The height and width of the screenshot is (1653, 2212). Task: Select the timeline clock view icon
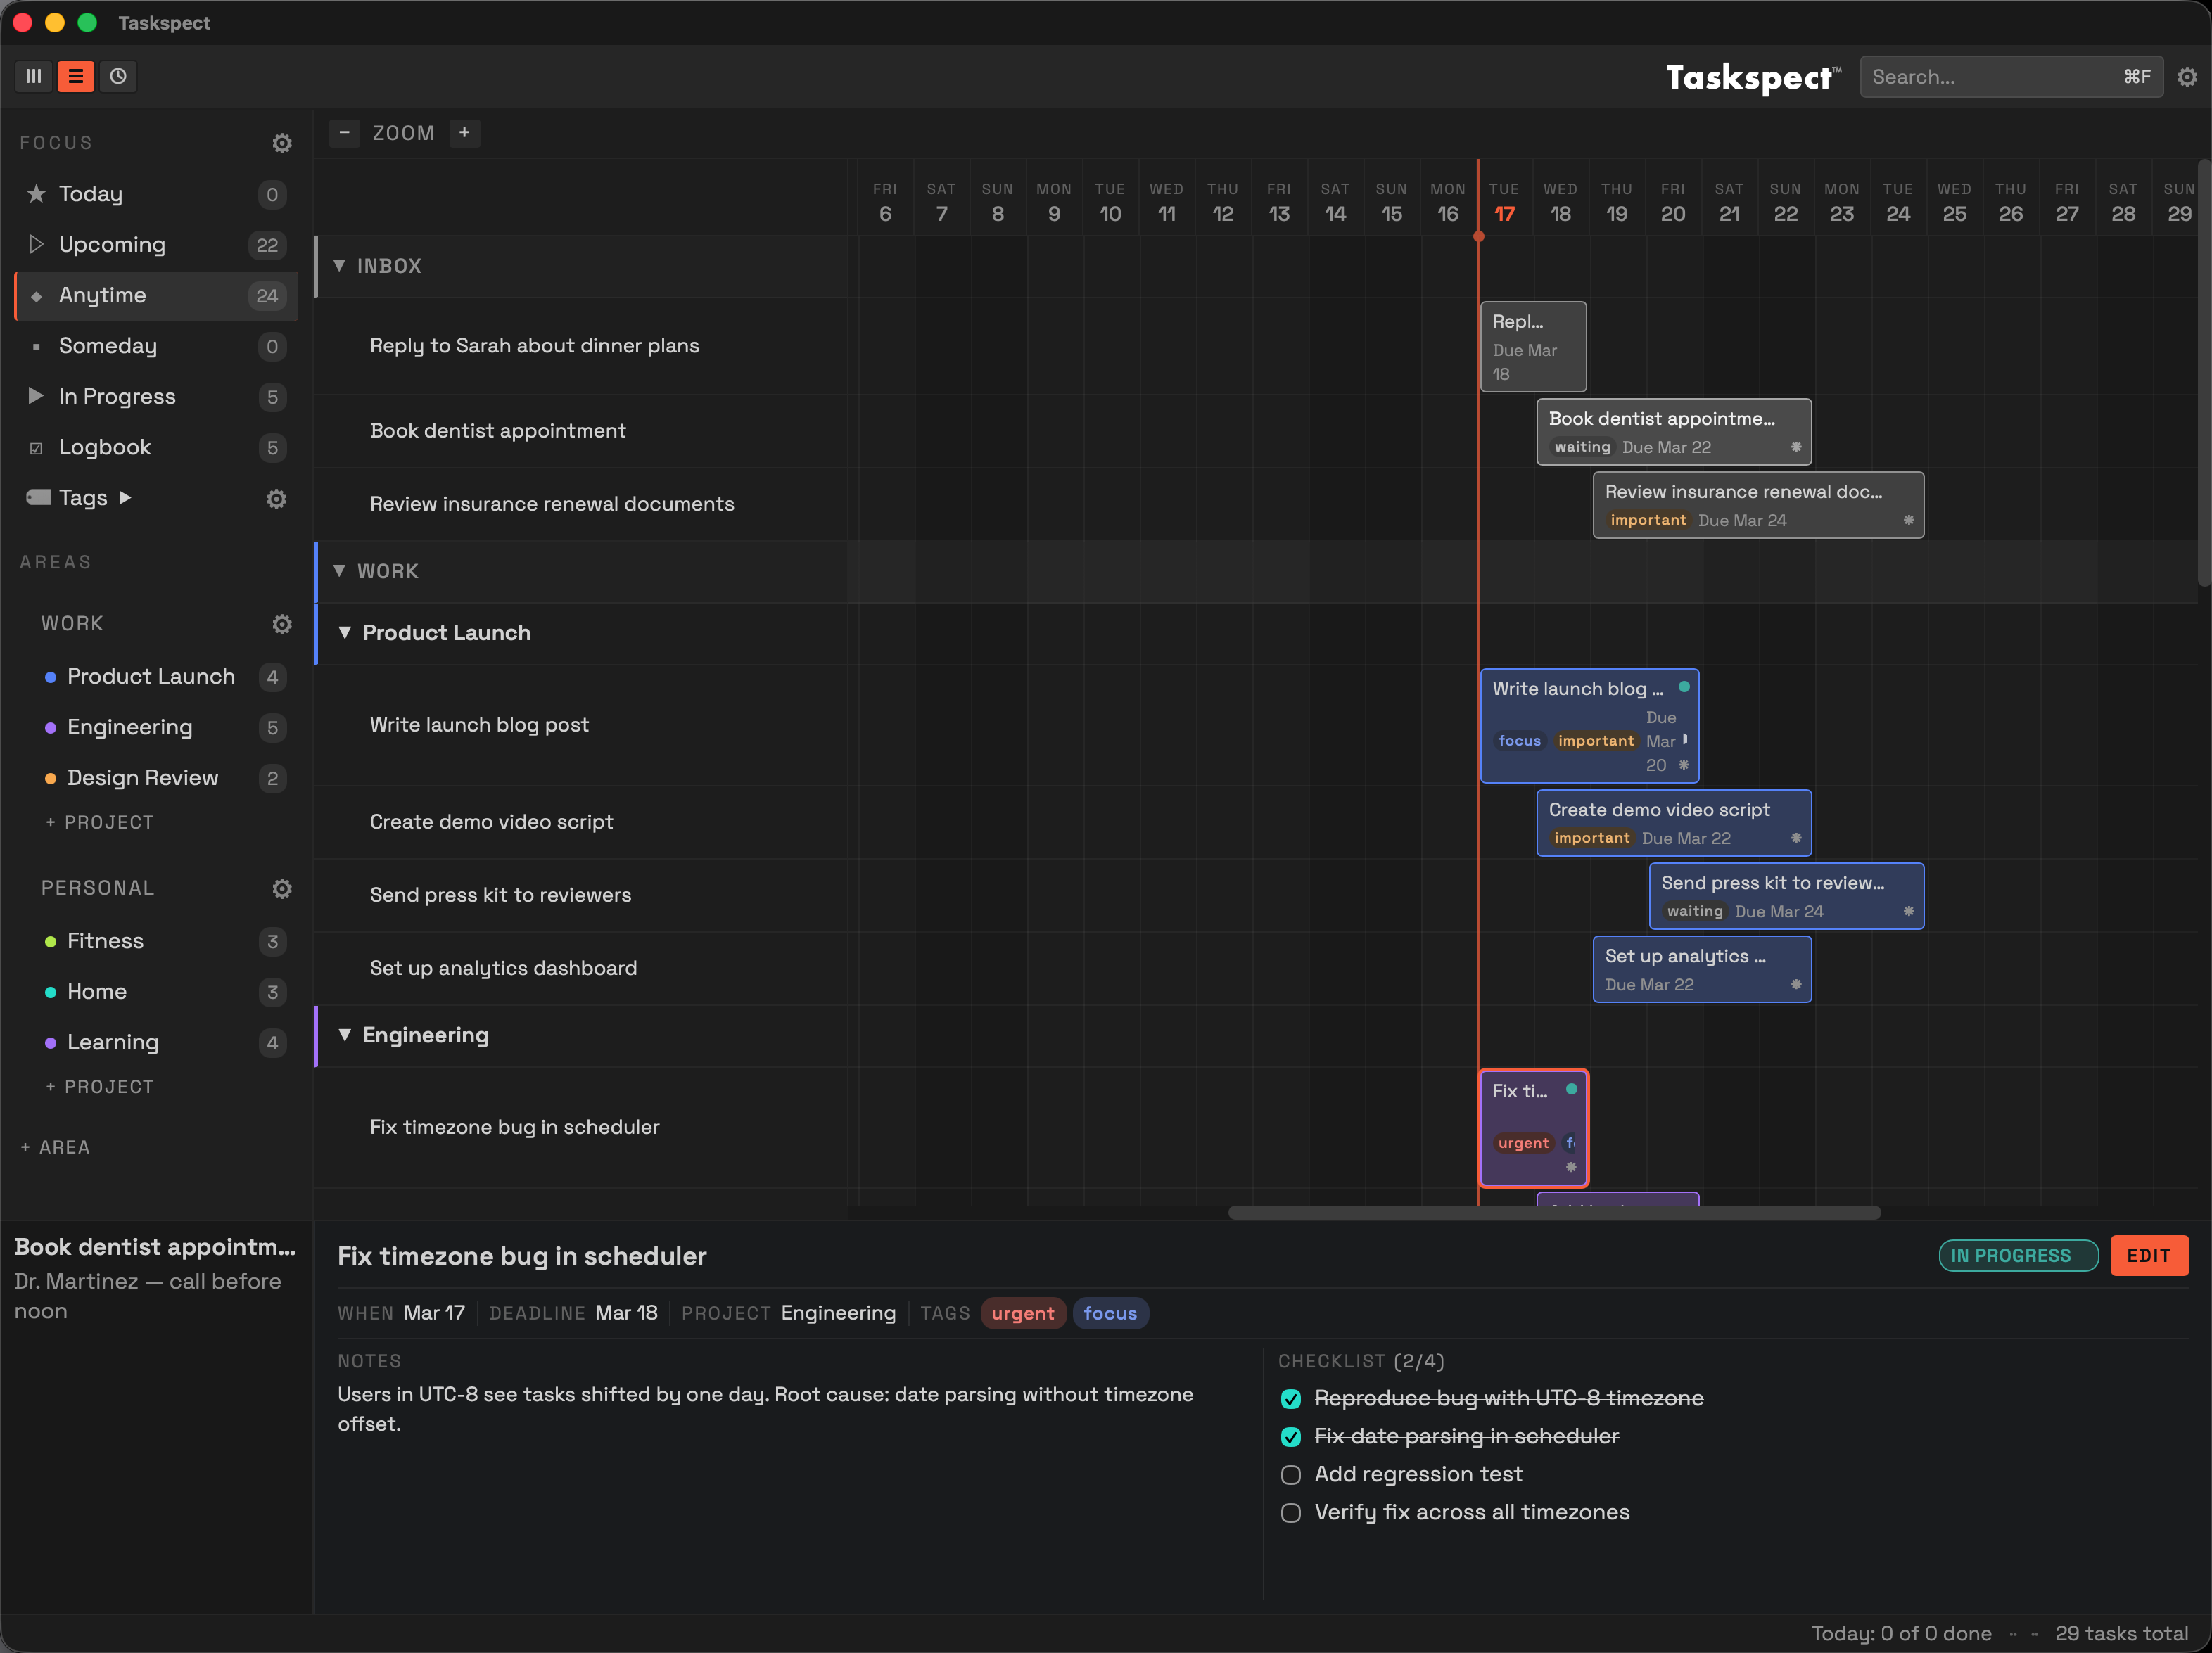(119, 76)
